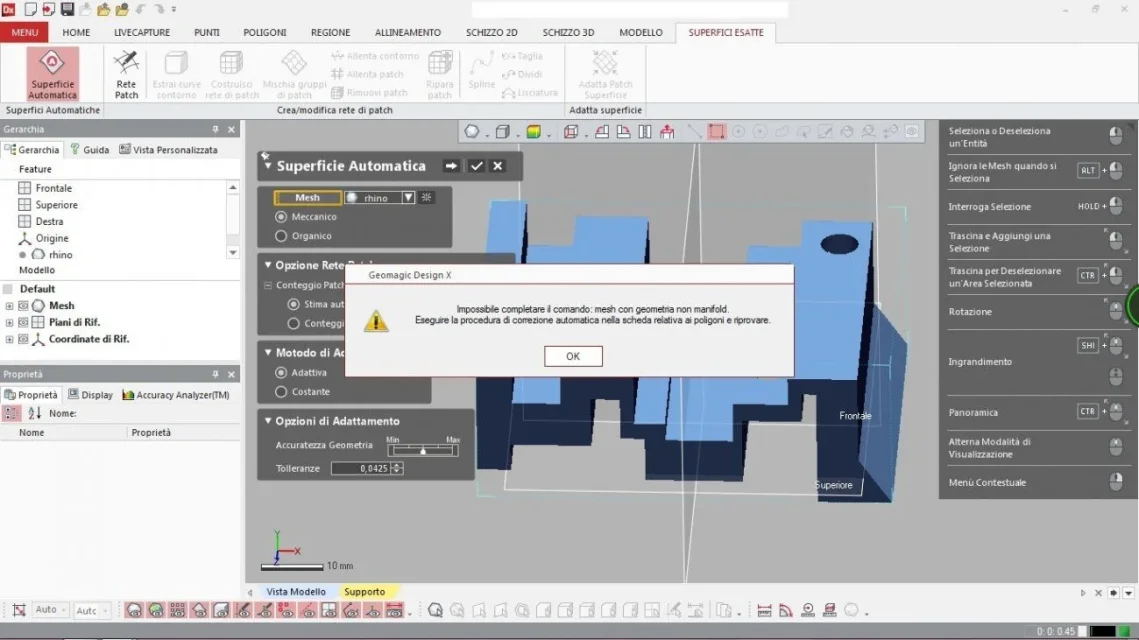Click the rectangle selection mode icon
The image size is (1139, 640).
coord(716,131)
